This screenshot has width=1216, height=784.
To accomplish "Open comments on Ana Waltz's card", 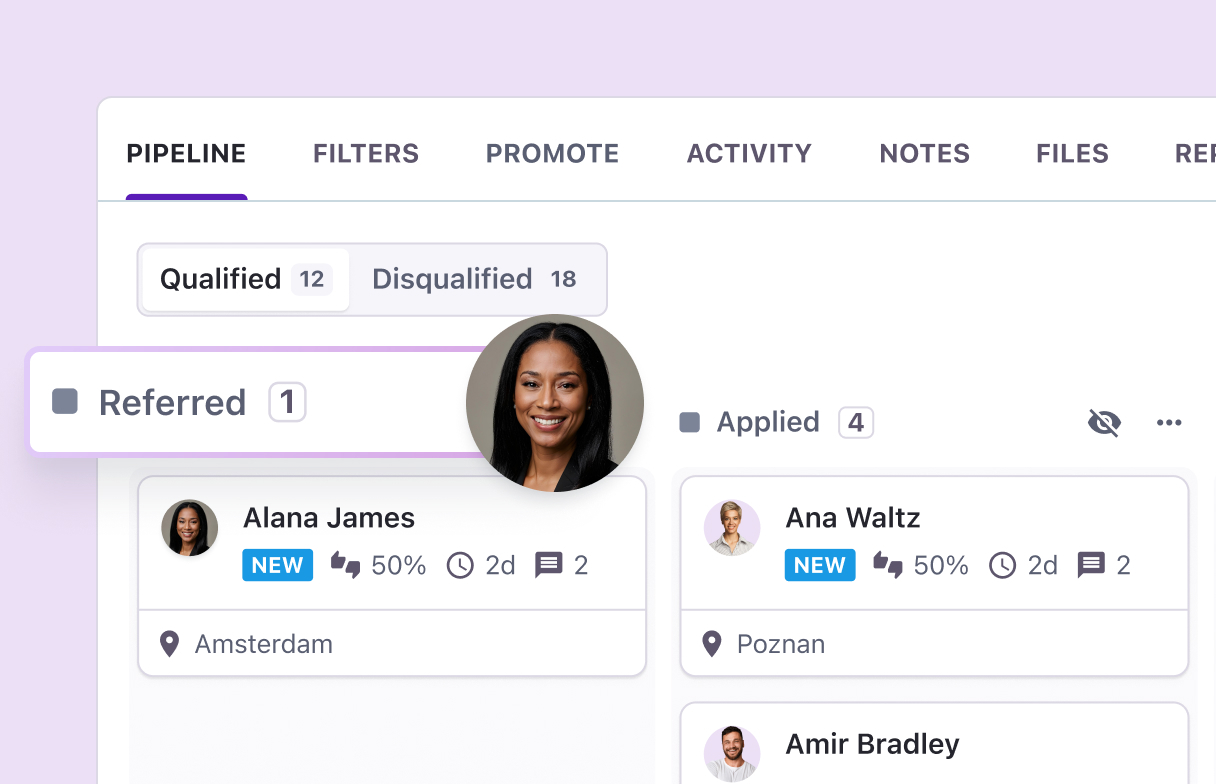I will pyautogui.click(x=1094, y=565).
